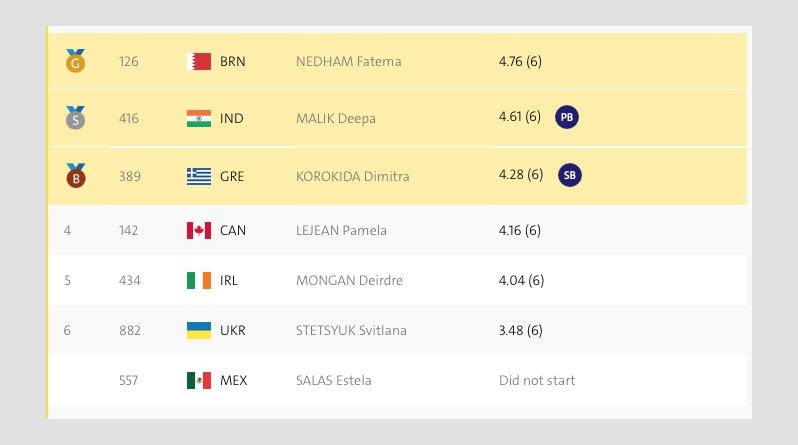Click STETSYUK Svitlana name
This screenshot has width=798, height=445.
[x=351, y=330]
